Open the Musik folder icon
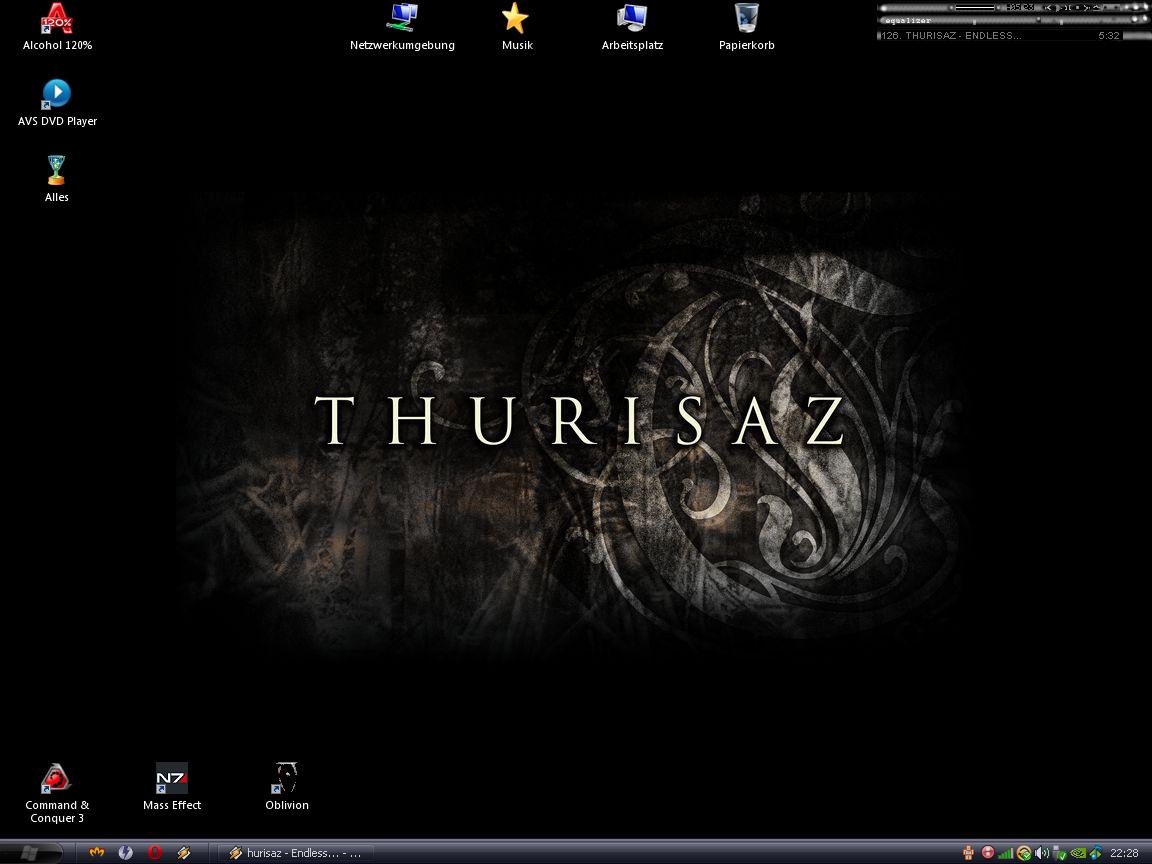 click(516, 19)
